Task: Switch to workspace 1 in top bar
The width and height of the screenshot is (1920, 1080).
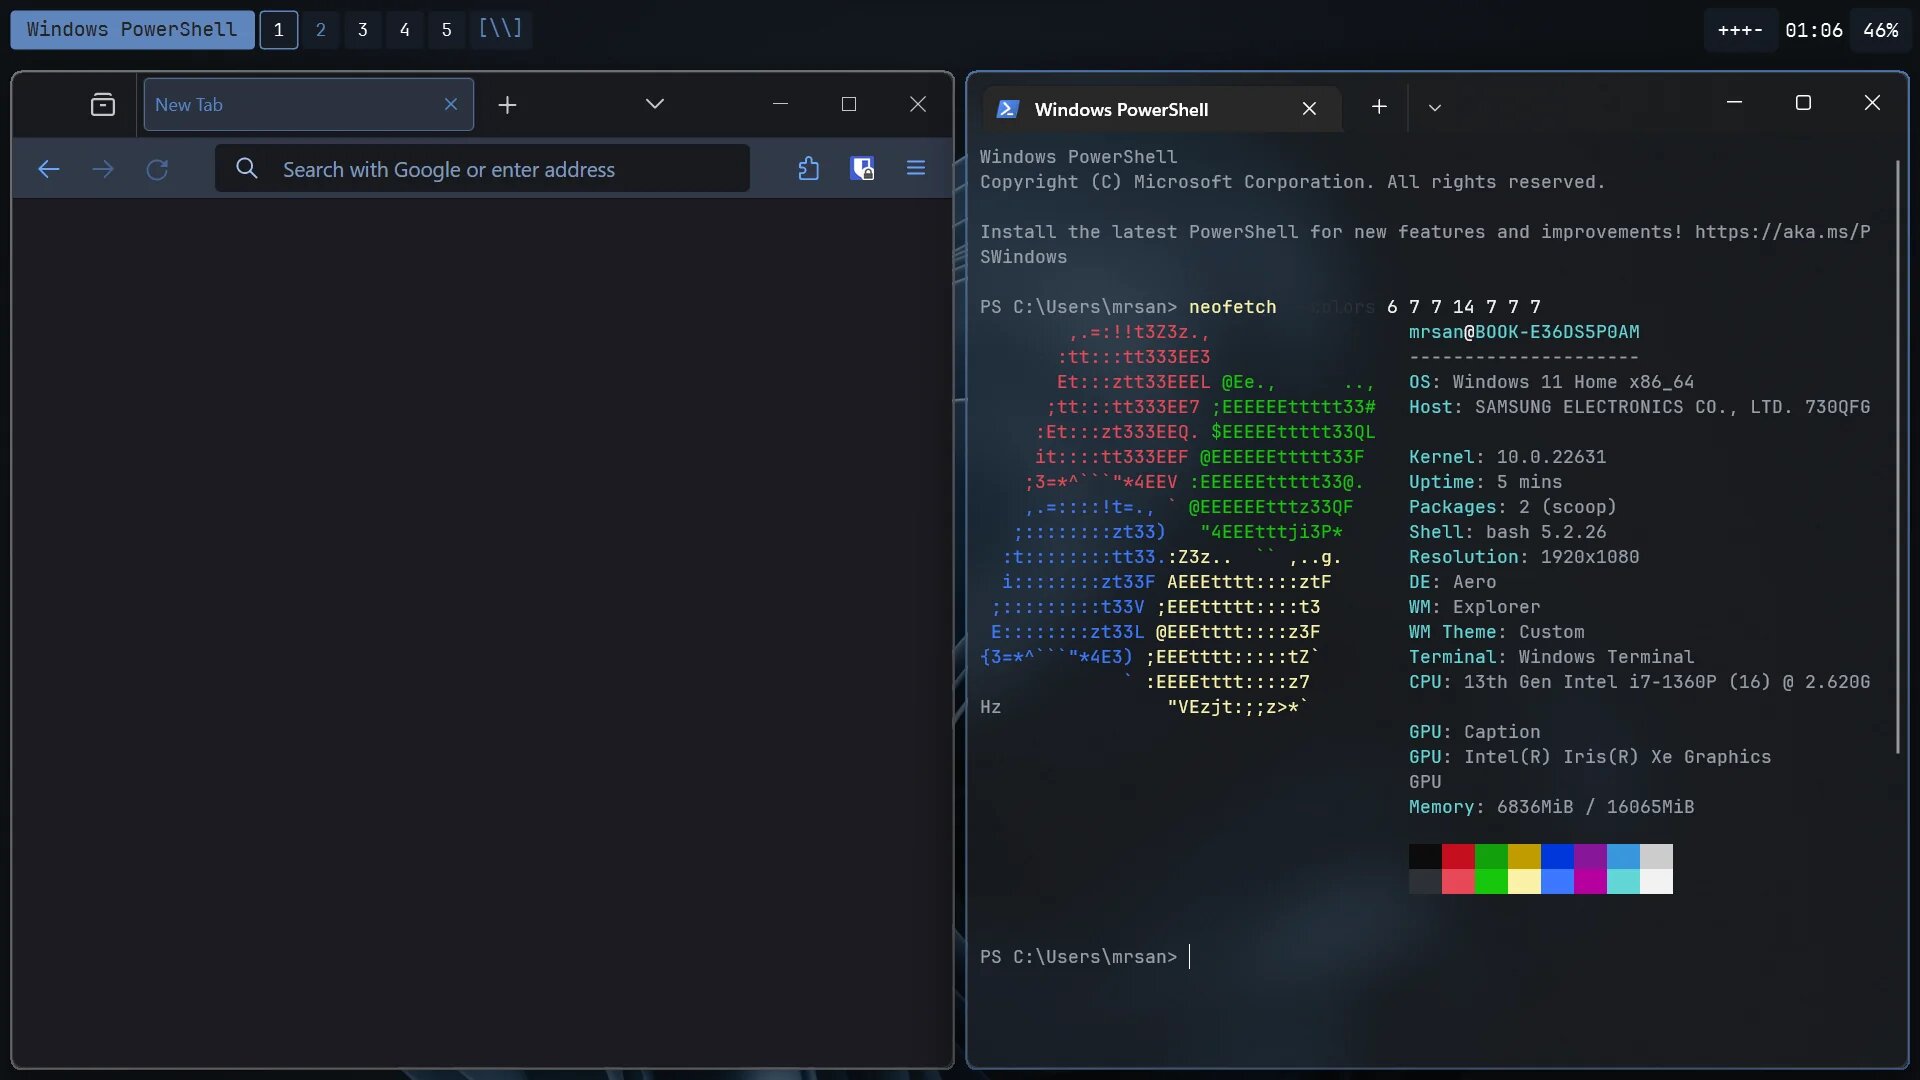Action: (x=279, y=30)
